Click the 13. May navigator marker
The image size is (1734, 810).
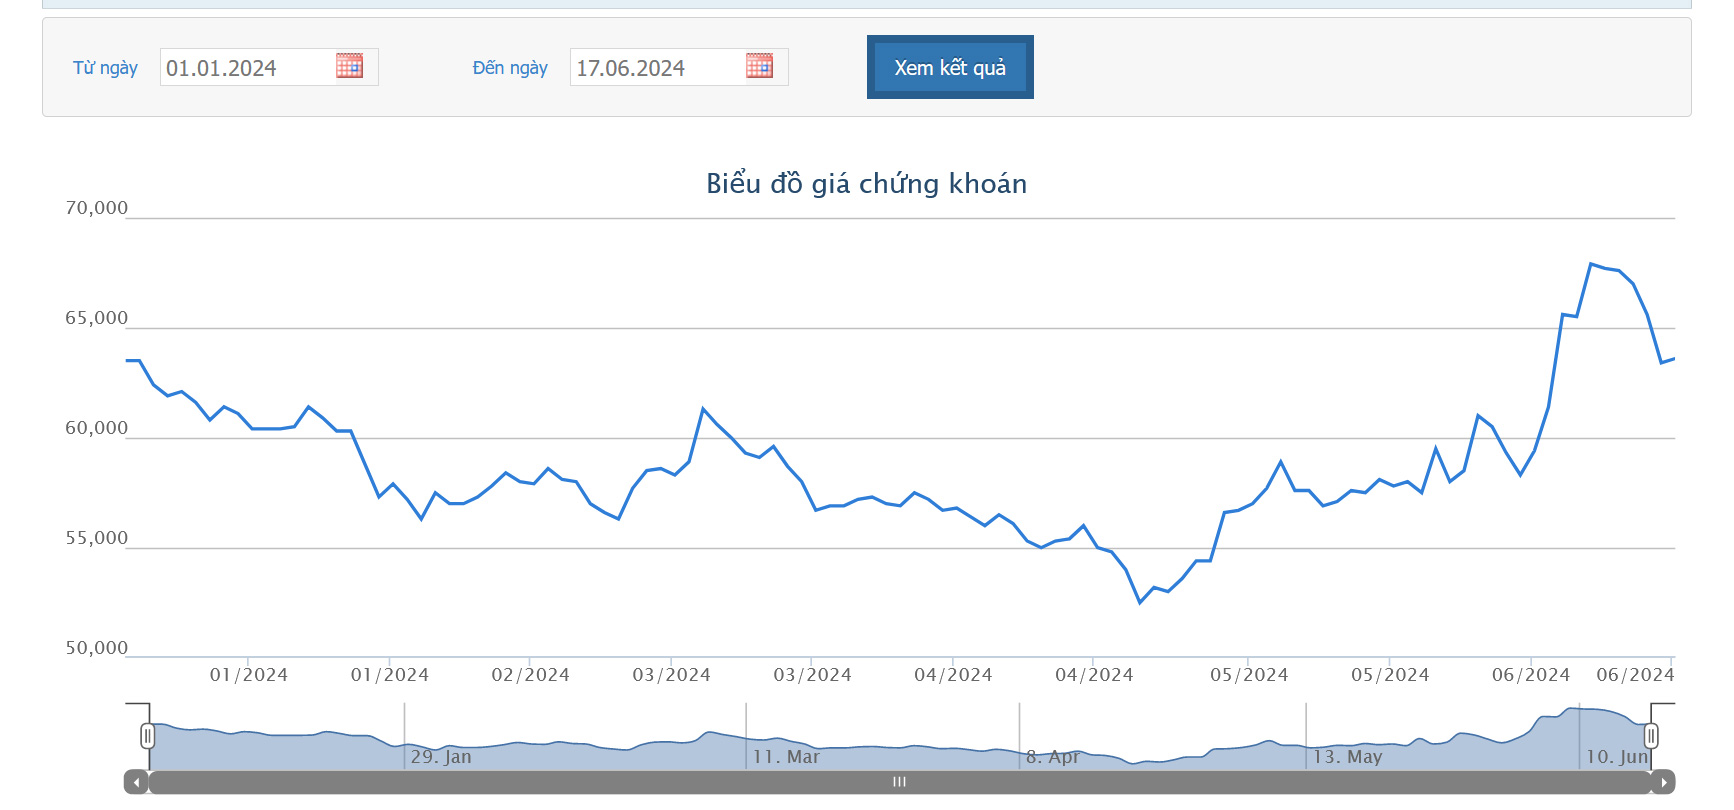1347,756
